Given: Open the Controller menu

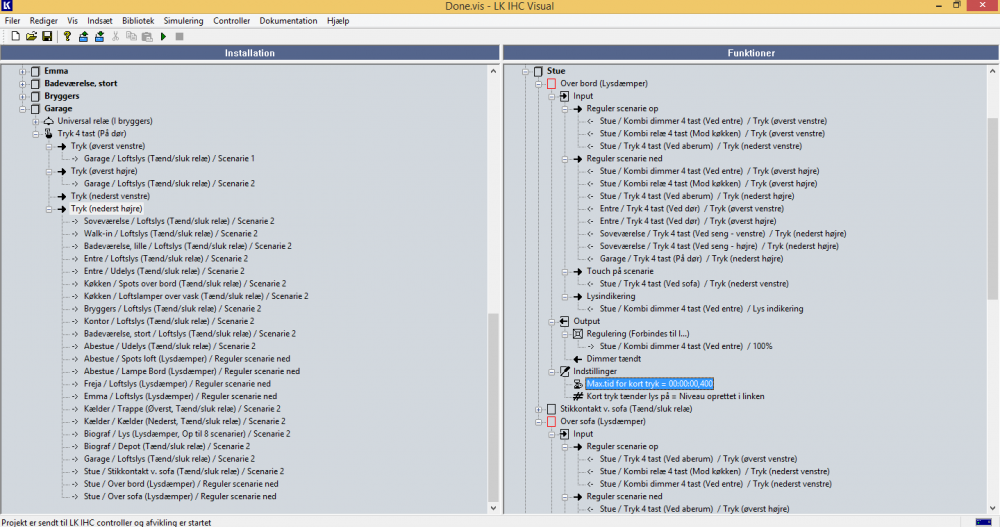Looking at the screenshot, I should point(232,21).
